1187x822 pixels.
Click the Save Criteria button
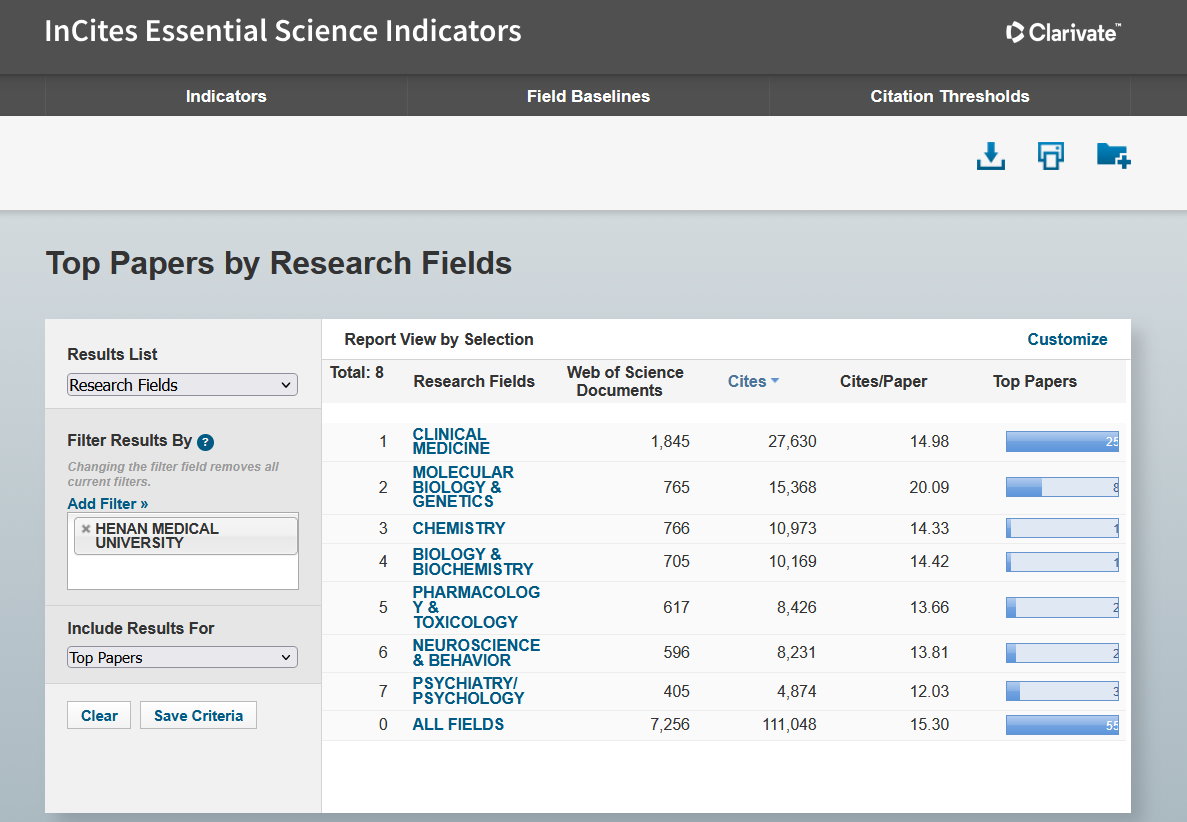pos(198,715)
